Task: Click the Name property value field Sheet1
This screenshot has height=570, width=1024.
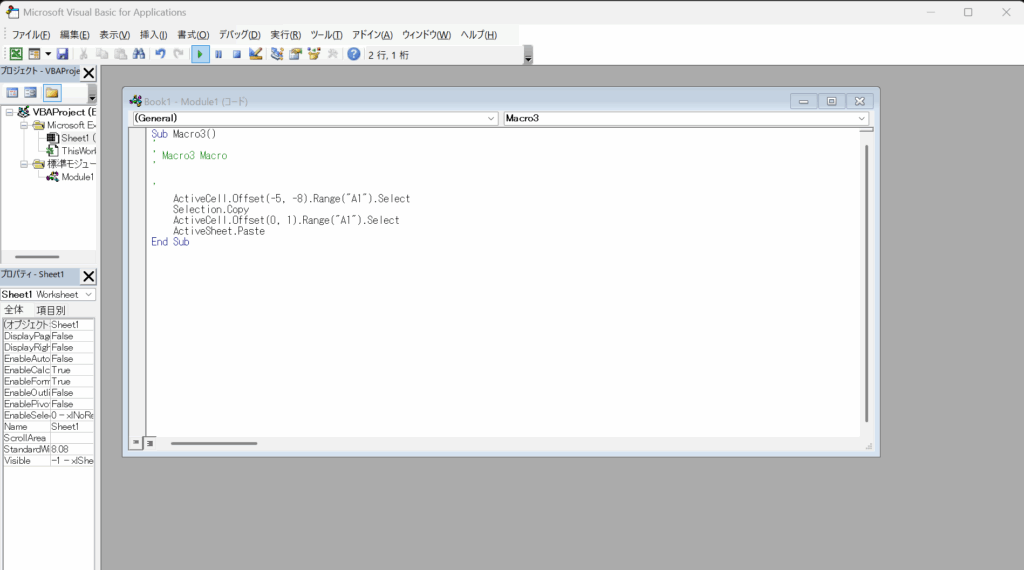Action: click(71, 426)
